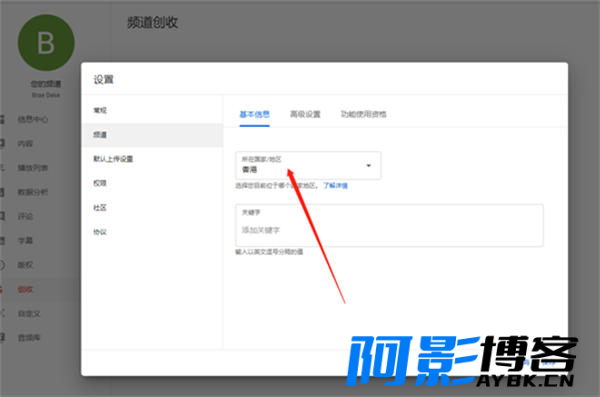Open the 了解详情 link

[336, 186]
